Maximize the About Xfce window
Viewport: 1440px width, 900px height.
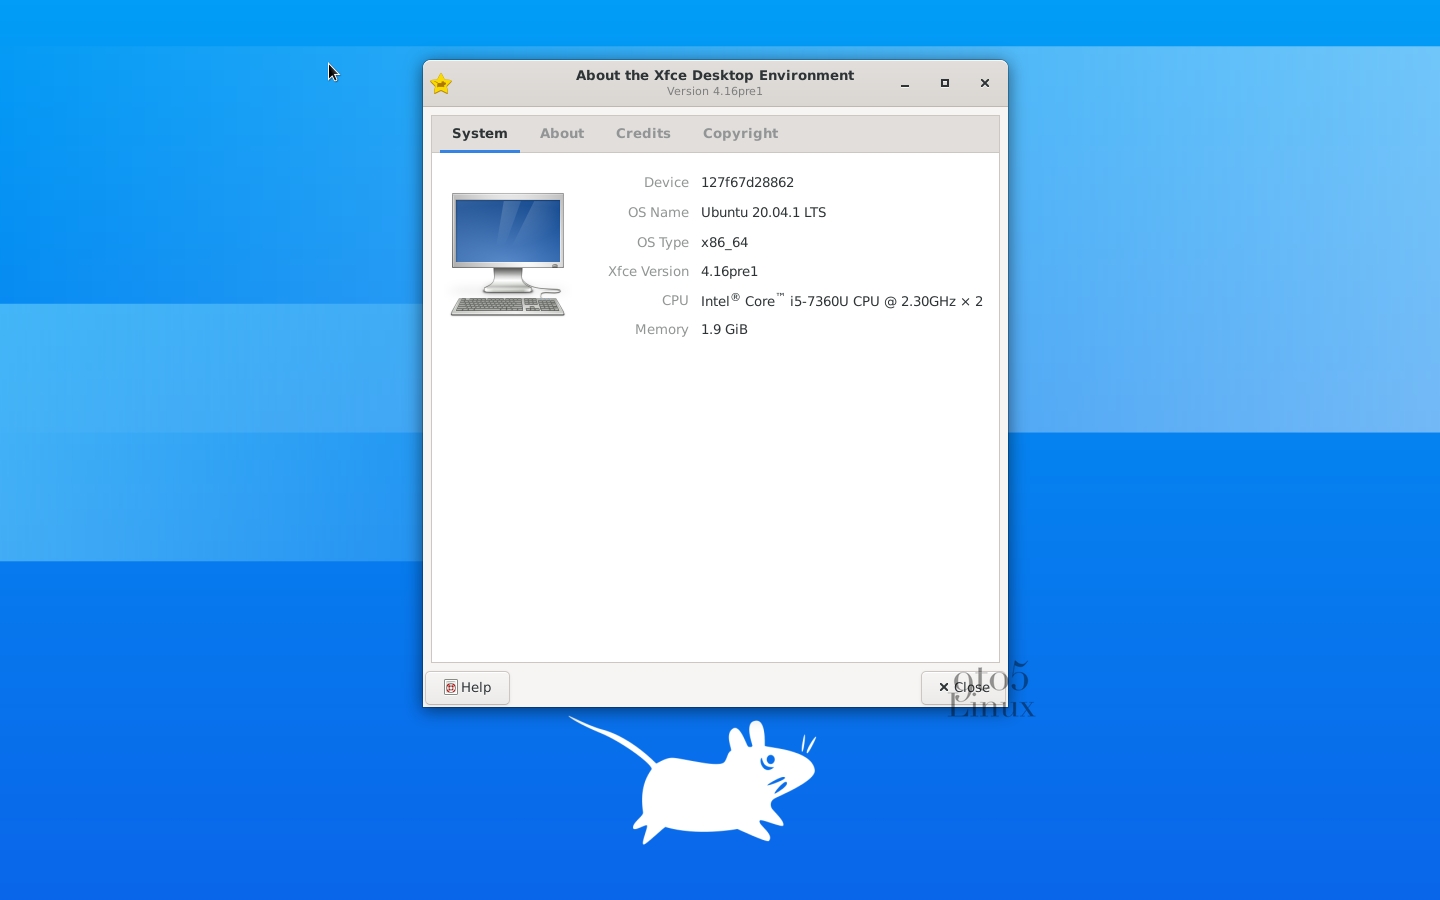[945, 84]
